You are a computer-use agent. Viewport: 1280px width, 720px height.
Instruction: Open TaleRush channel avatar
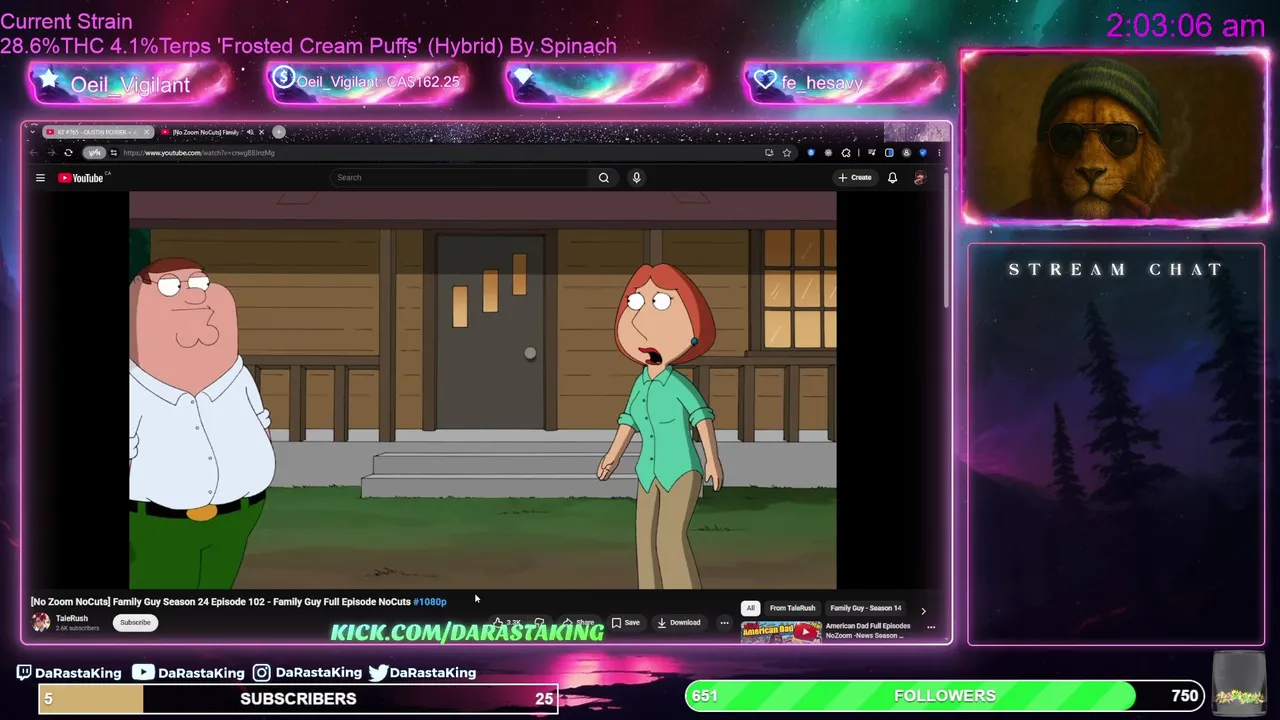41,622
